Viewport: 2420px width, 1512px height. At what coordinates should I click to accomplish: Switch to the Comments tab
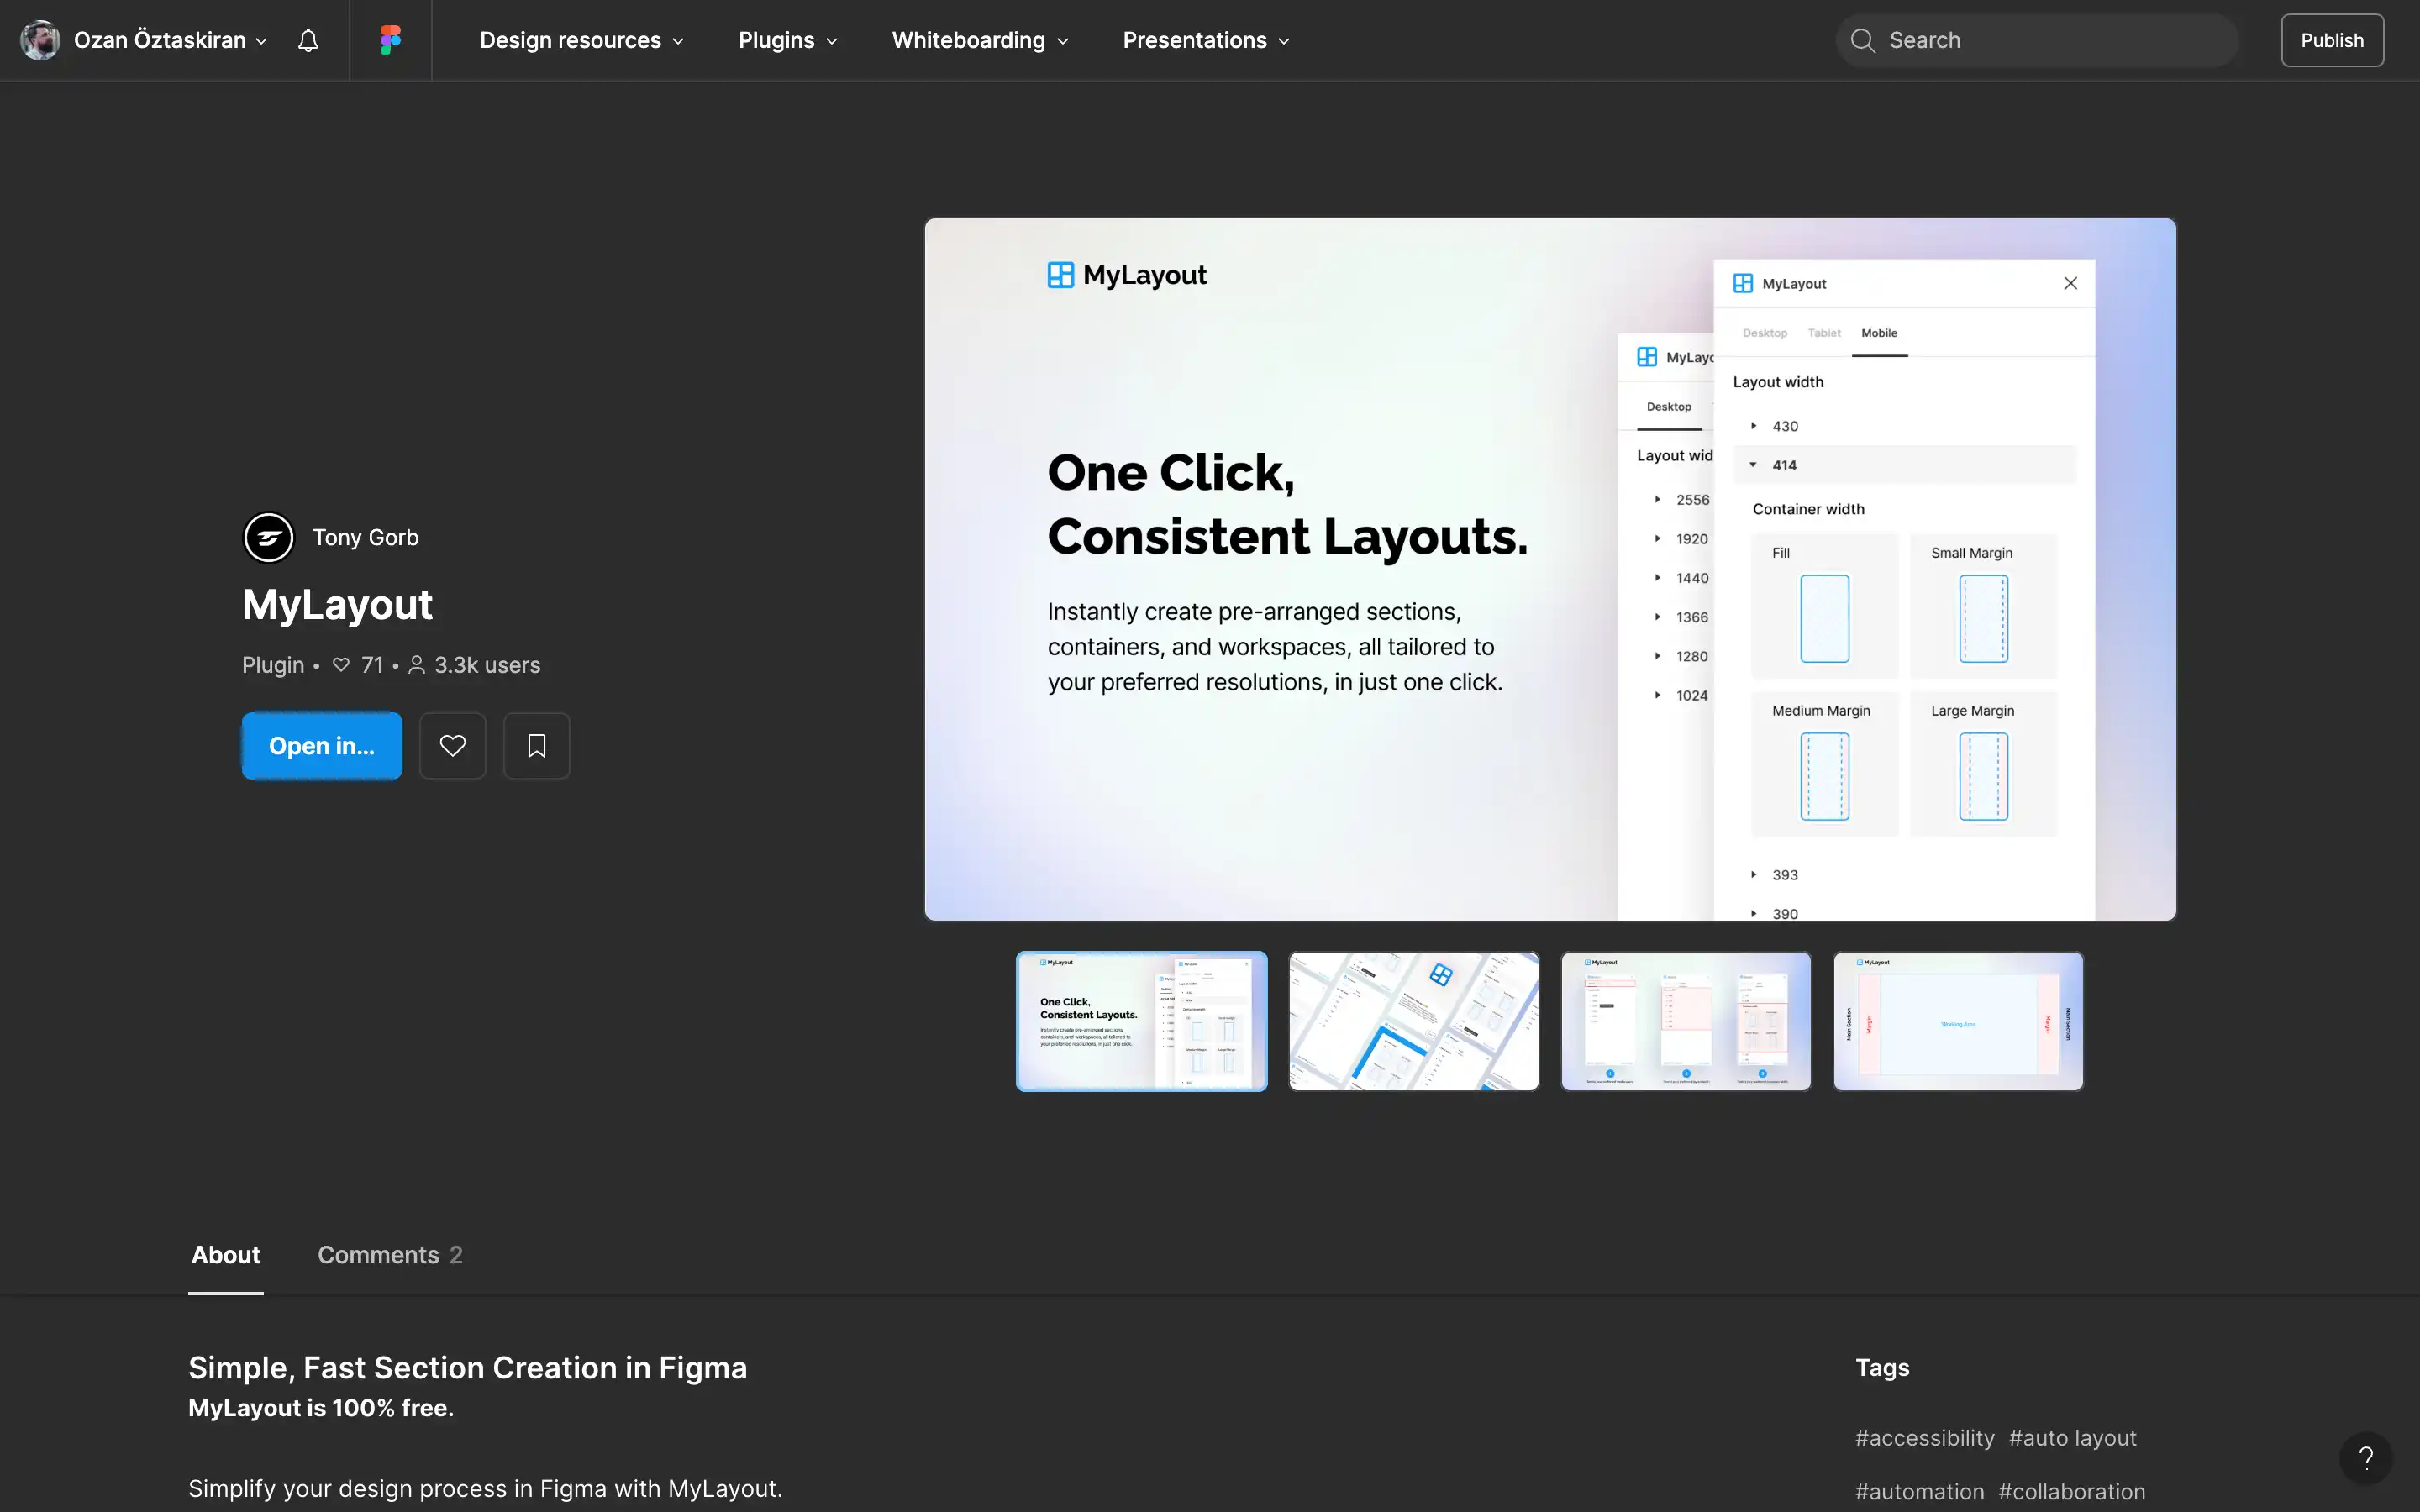click(389, 1255)
